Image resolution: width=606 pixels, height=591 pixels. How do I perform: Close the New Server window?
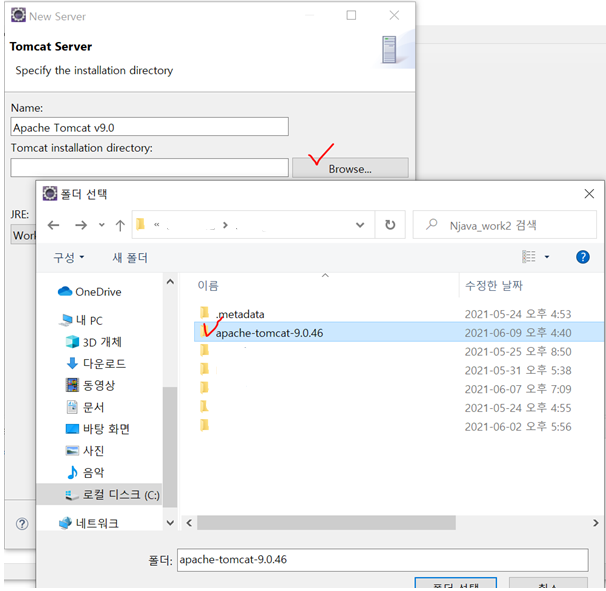pyautogui.click(x=394, y=15)
